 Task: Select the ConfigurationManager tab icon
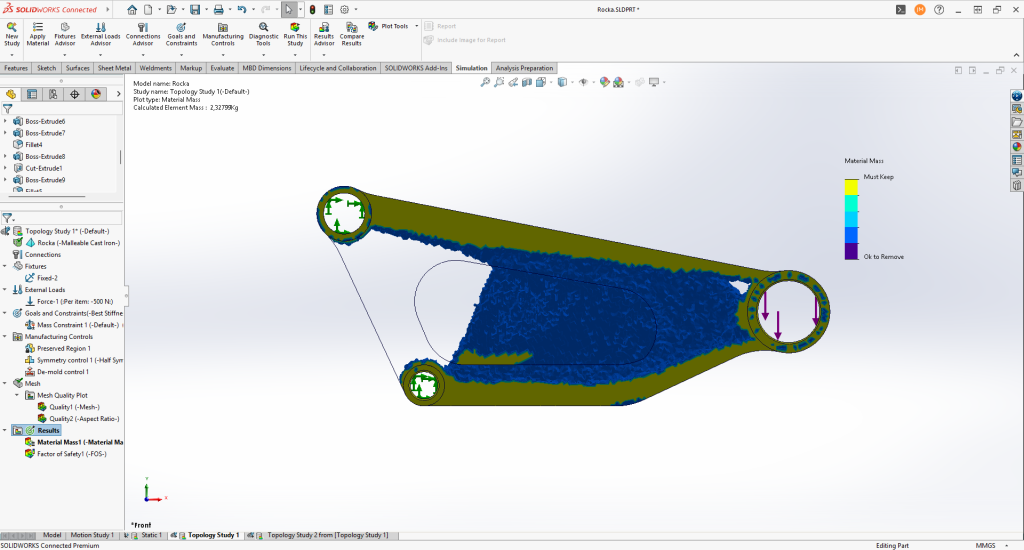click(x=53, y=94)
